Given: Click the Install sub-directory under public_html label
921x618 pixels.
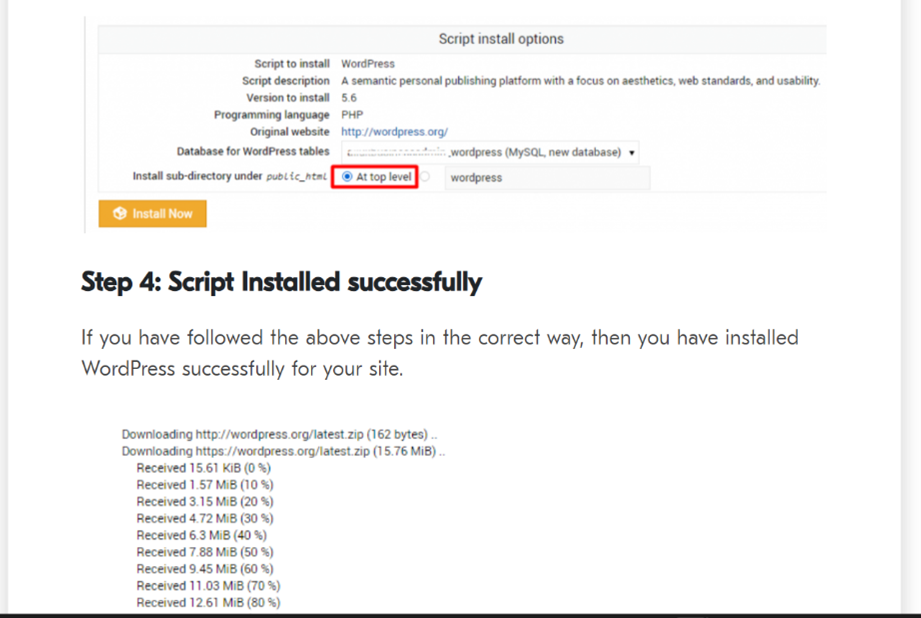Looking at the screenshot, I should [231, 177].
